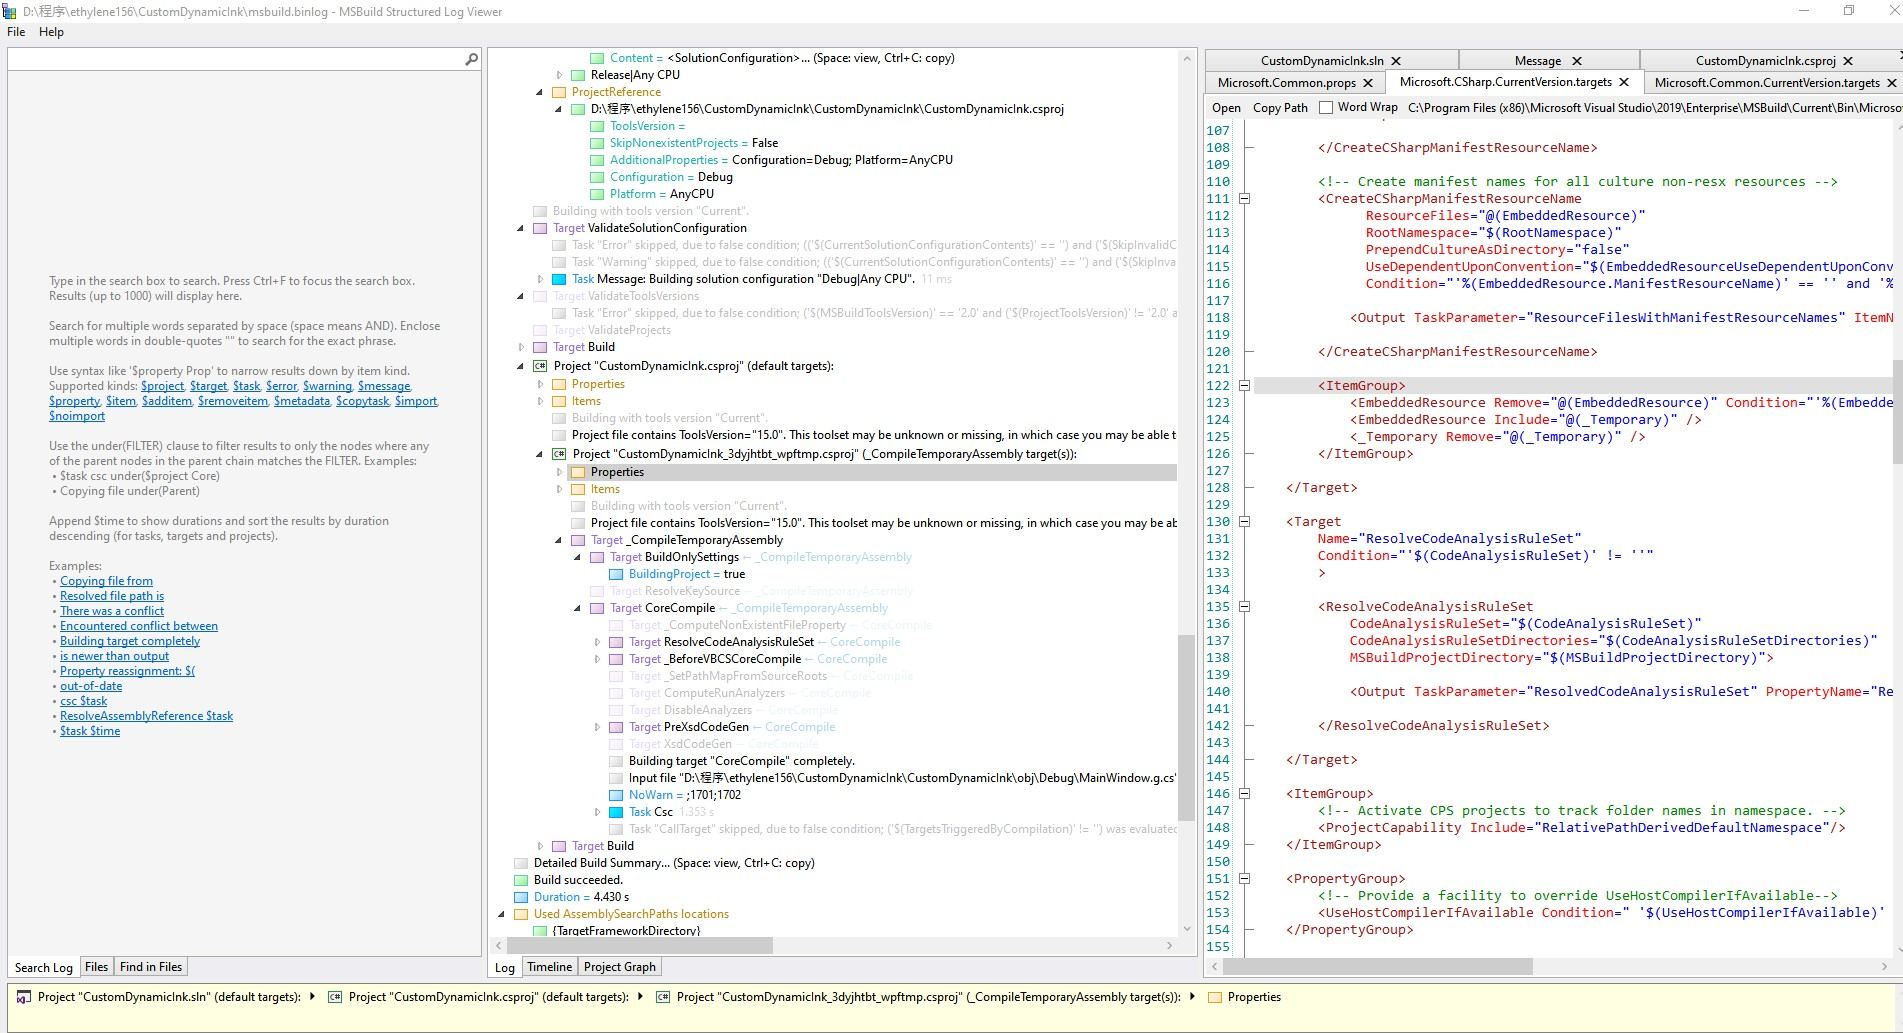Enable the Word Wrap checkbox

click(1326, 107)
